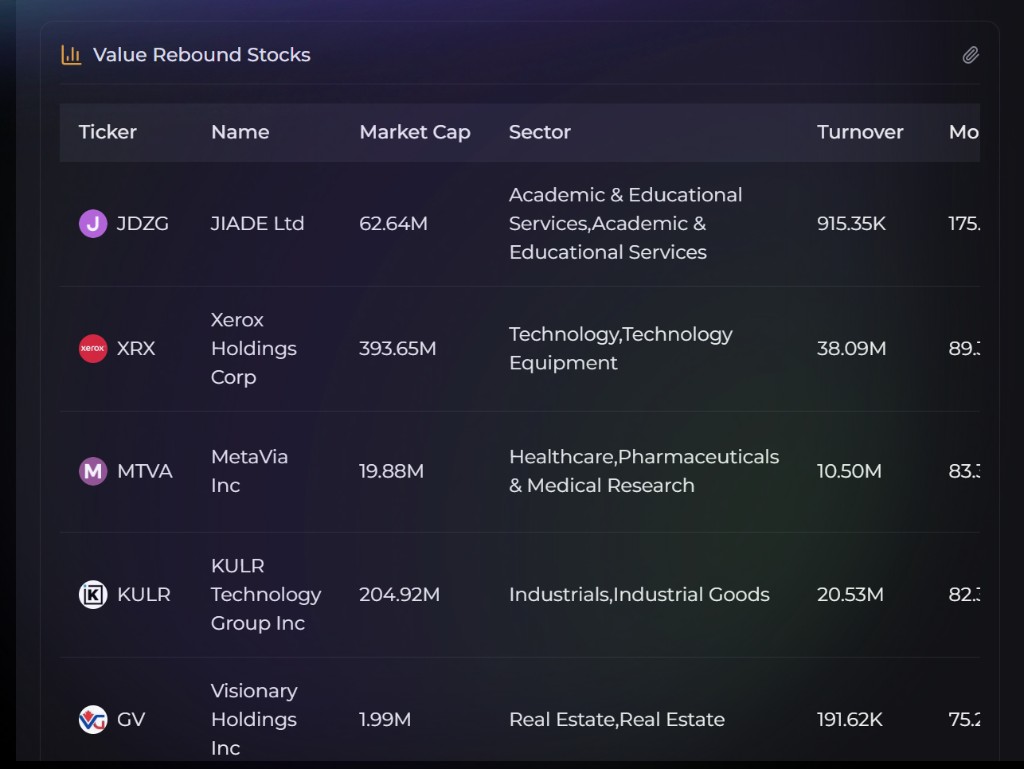Open the MTVA ticker

click(x=144, y=471)
